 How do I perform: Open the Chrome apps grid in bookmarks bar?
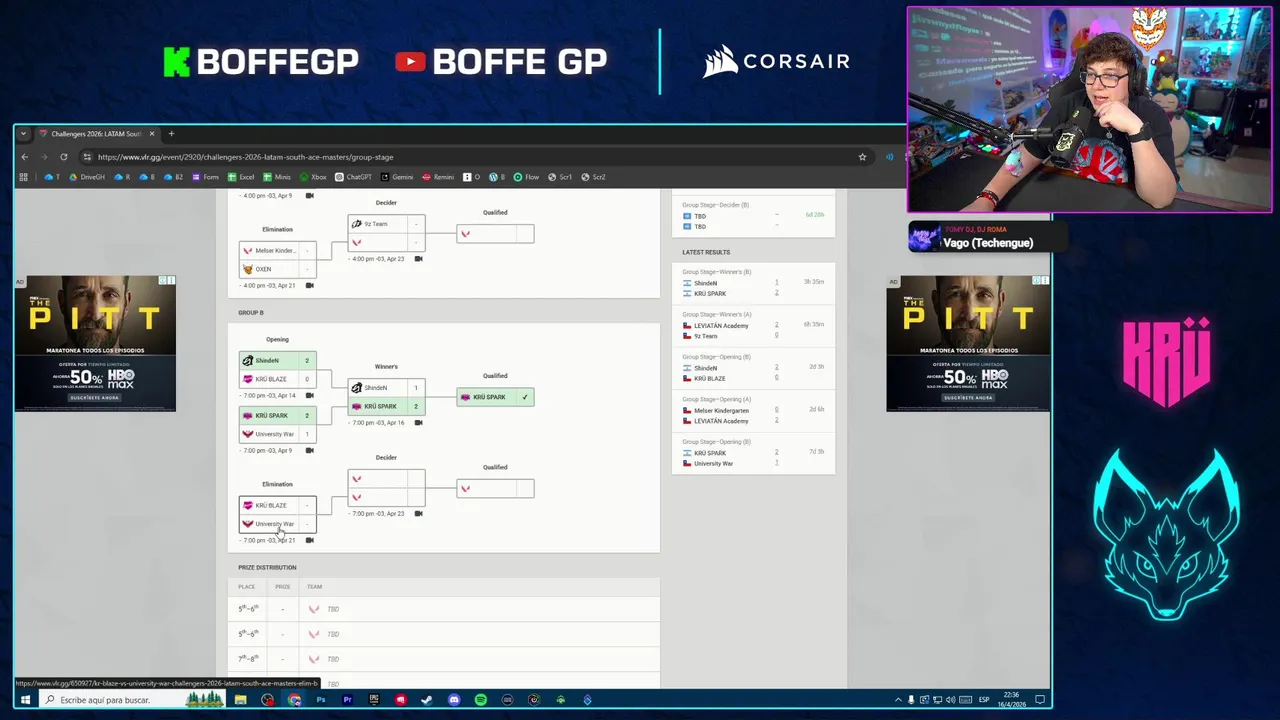pyautogui.click(x=24, y=177)
